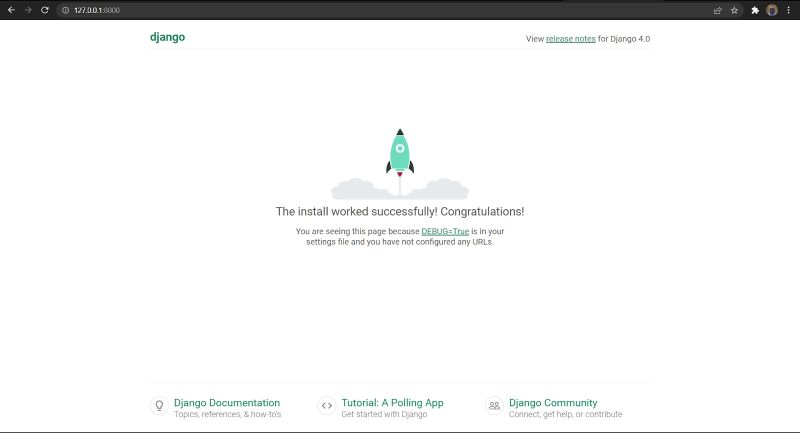Open Django Documentation link
The width and height of the screenshot is (800, 433).
(227, 403)
